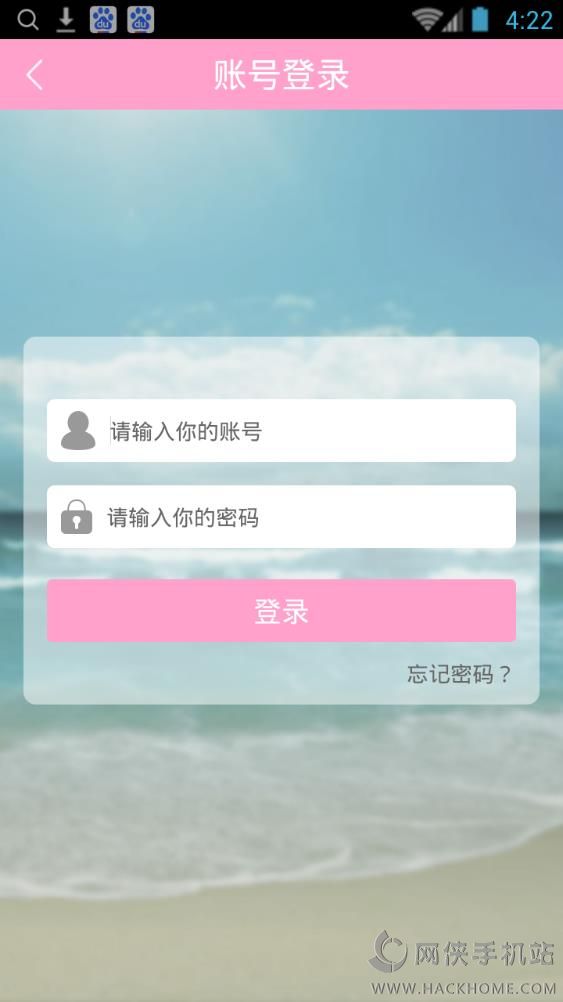This screenshot has width=563, height=1002.
Task: Open the search icon in status bar
Action: click(27, 20)
